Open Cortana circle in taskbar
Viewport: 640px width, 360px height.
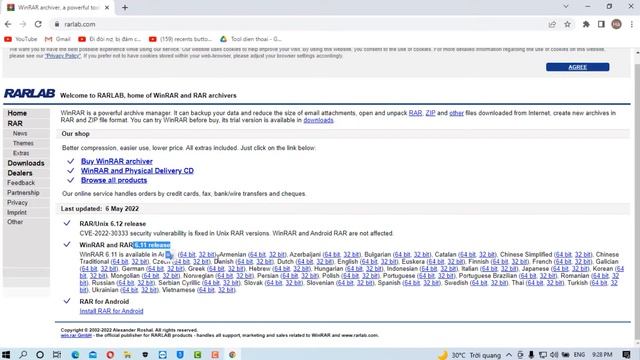click(40, 354)
